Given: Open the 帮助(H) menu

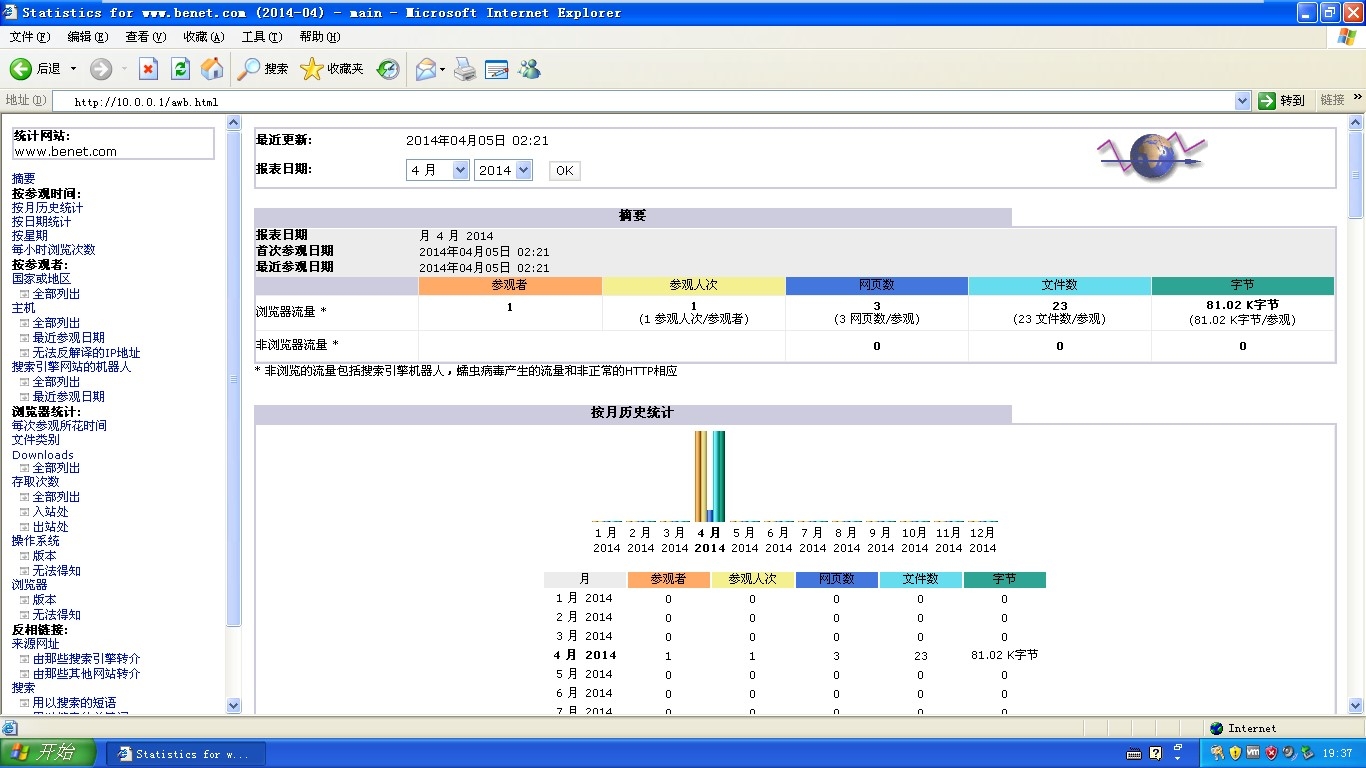Looking at the screenshot, I should [x=320, y=37].
